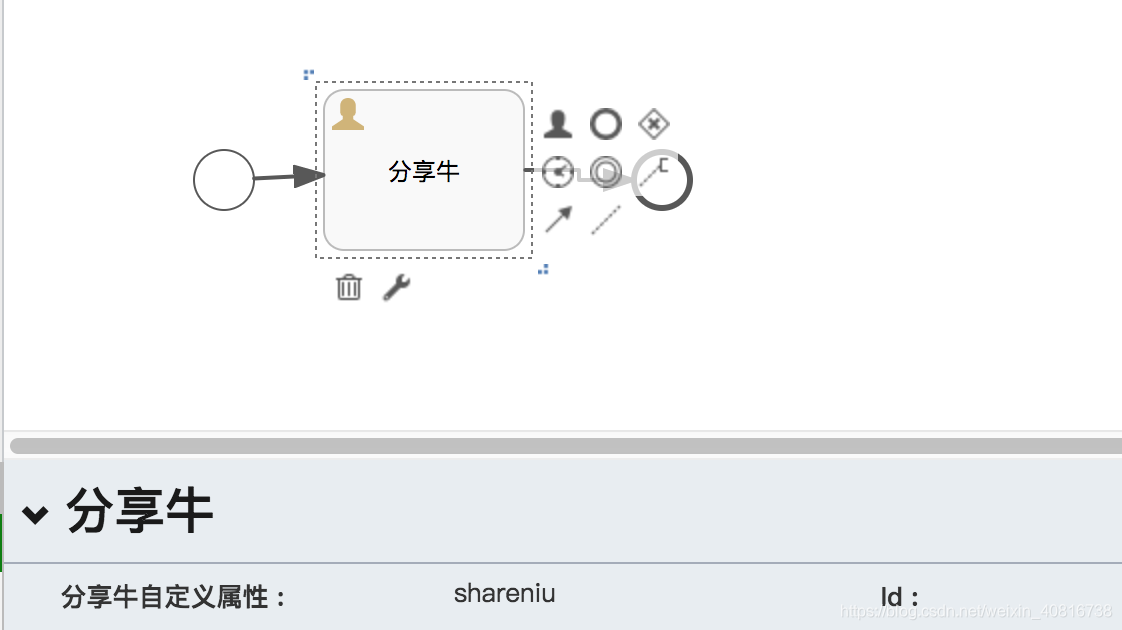Select the timer boundary event on task border
Viewport: 1122px width, 630px height.
point(662,178)
